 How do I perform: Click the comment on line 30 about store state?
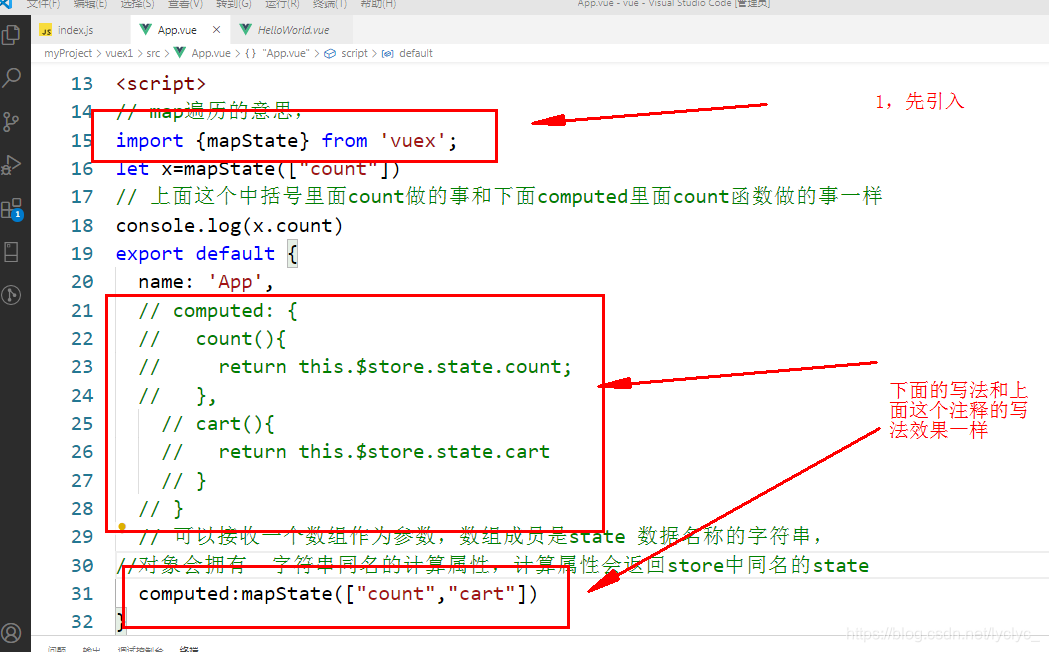492,565
